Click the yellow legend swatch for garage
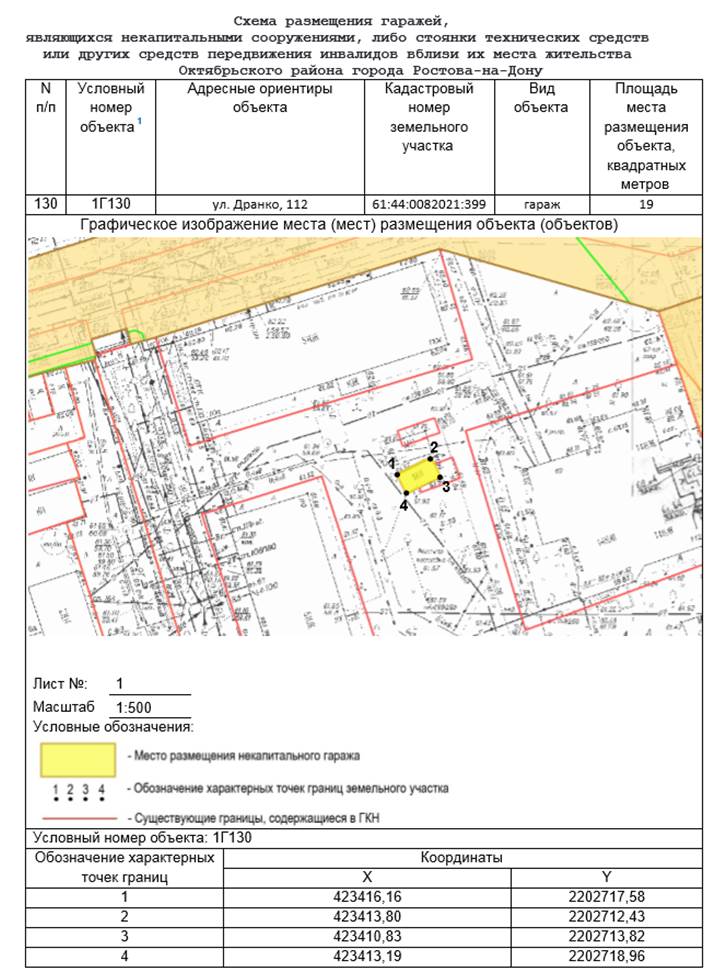The height and width of the screenshot is (973, 718). (x=78, y=760)
